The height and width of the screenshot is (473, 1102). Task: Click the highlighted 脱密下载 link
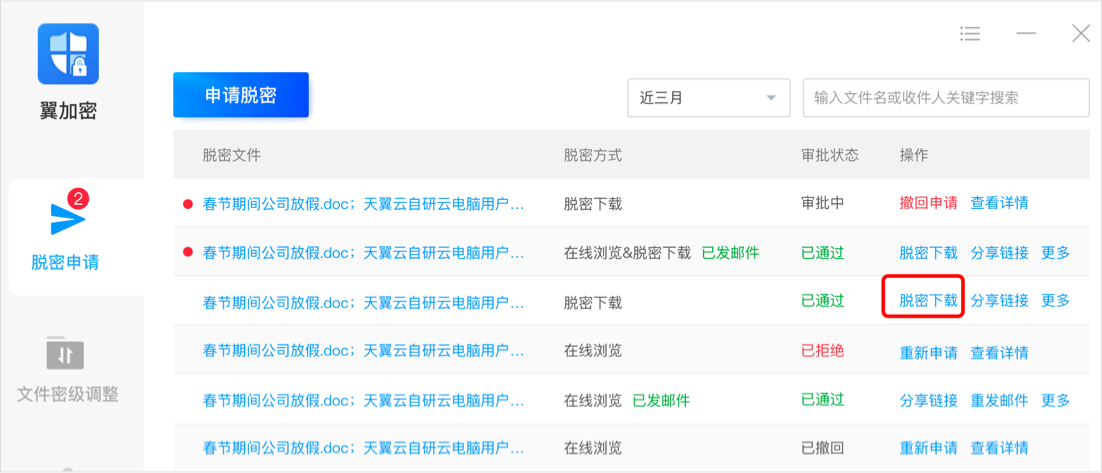[x=928, y=300]
